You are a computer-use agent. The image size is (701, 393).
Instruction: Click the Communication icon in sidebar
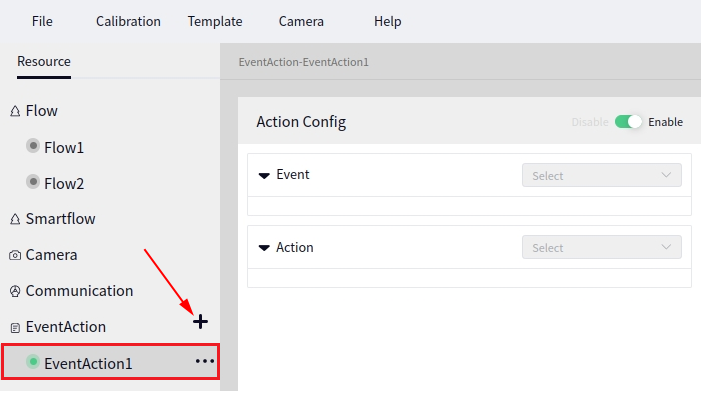click(x=15, y=292)
